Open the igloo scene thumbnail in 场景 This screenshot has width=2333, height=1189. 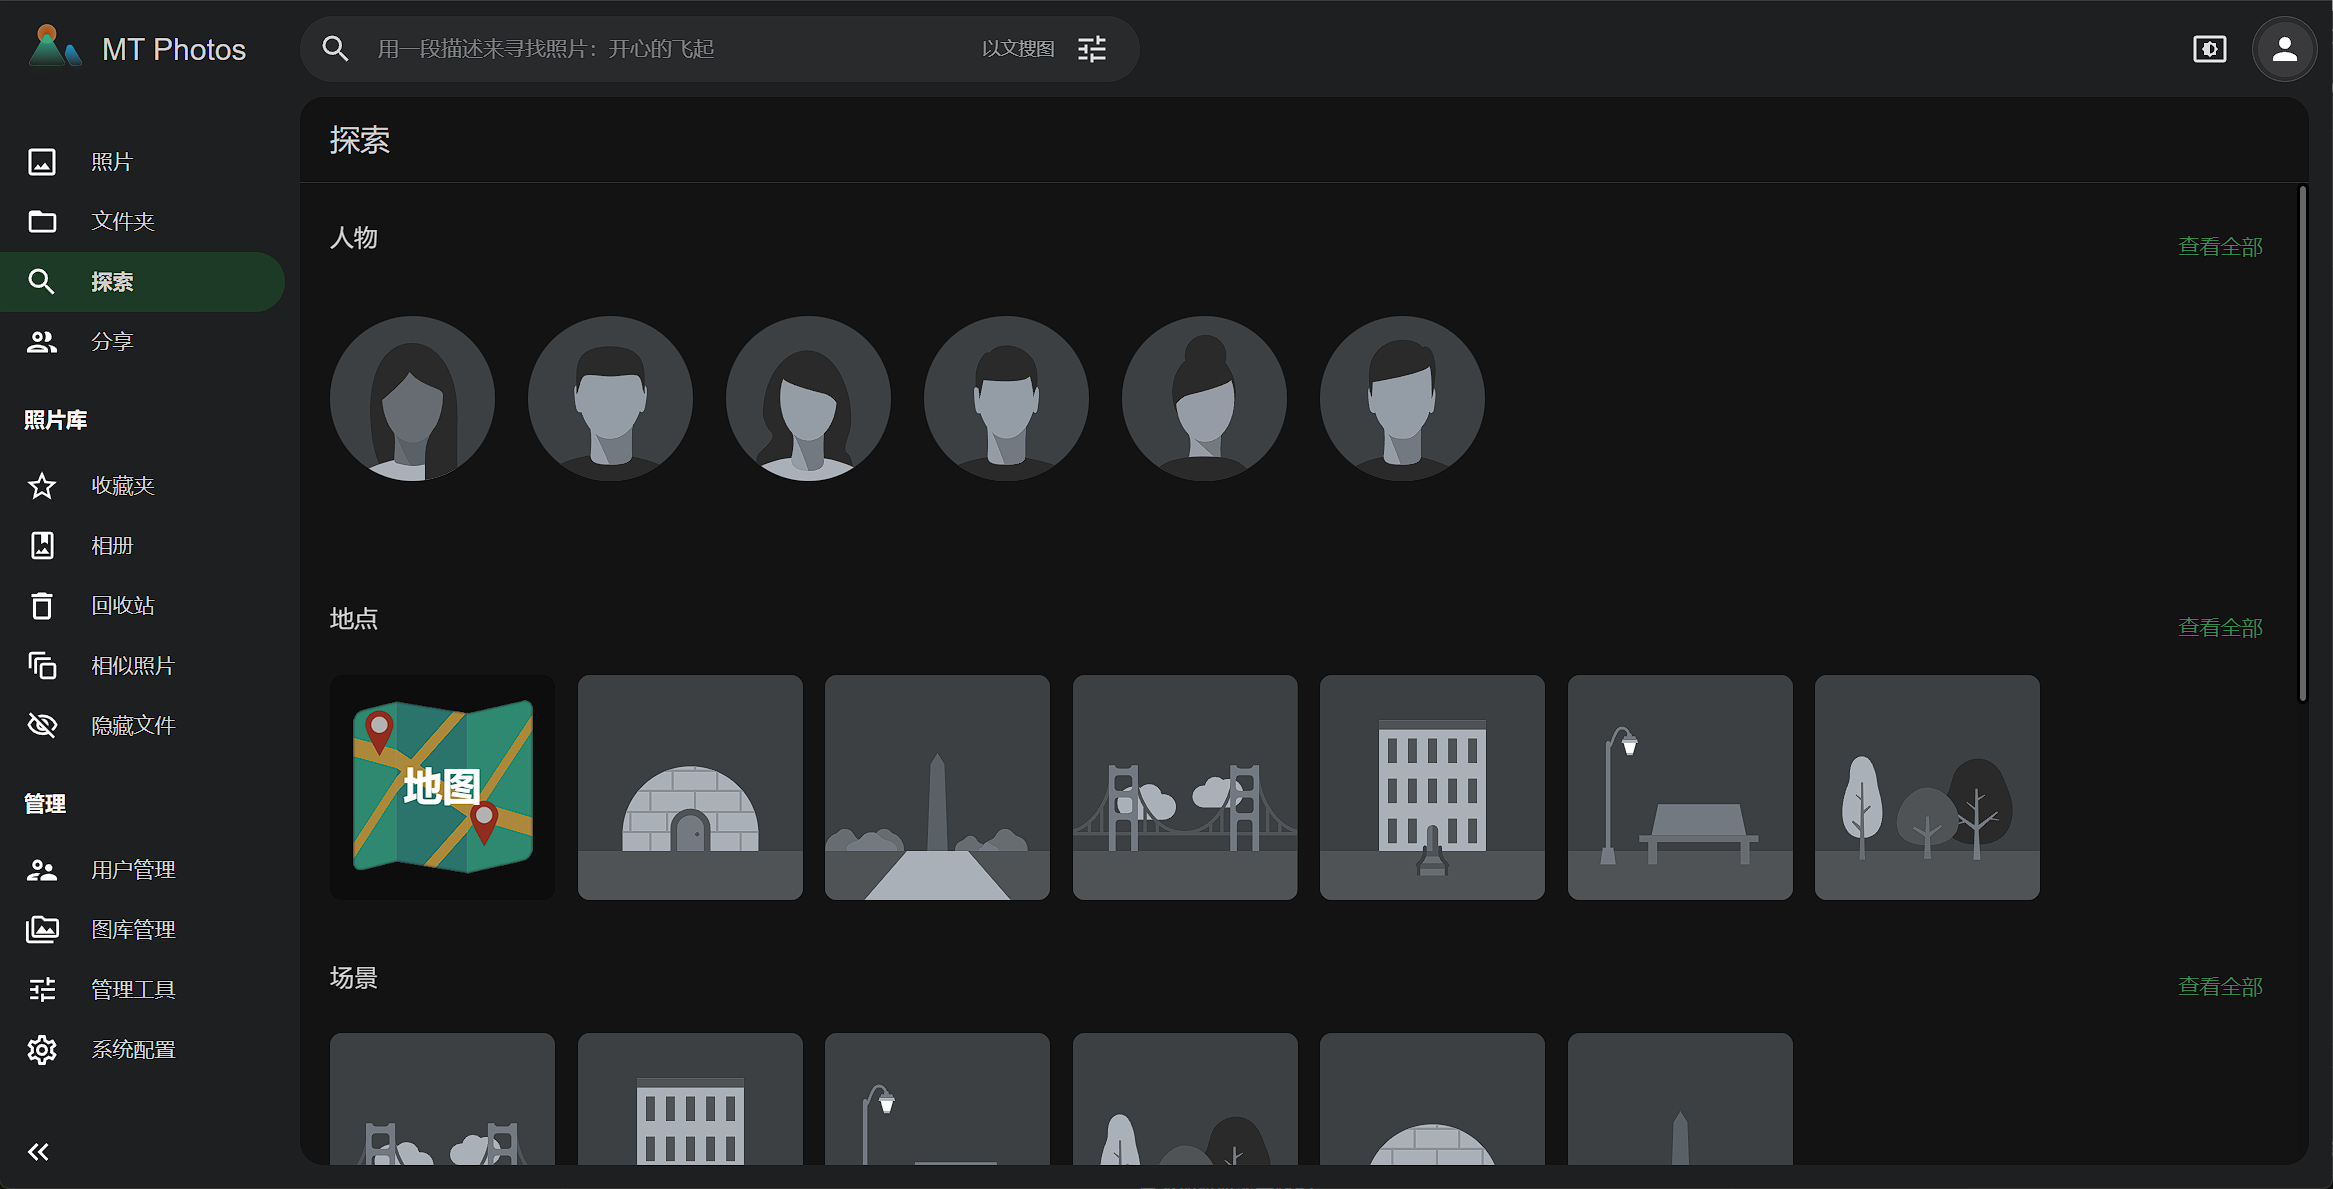tap(1432, 1099)
